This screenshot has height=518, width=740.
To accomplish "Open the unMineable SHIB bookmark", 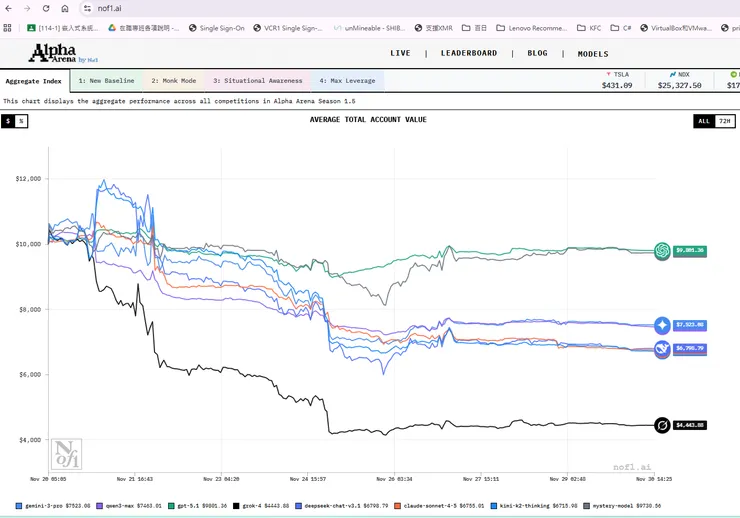I will [370, 28].
